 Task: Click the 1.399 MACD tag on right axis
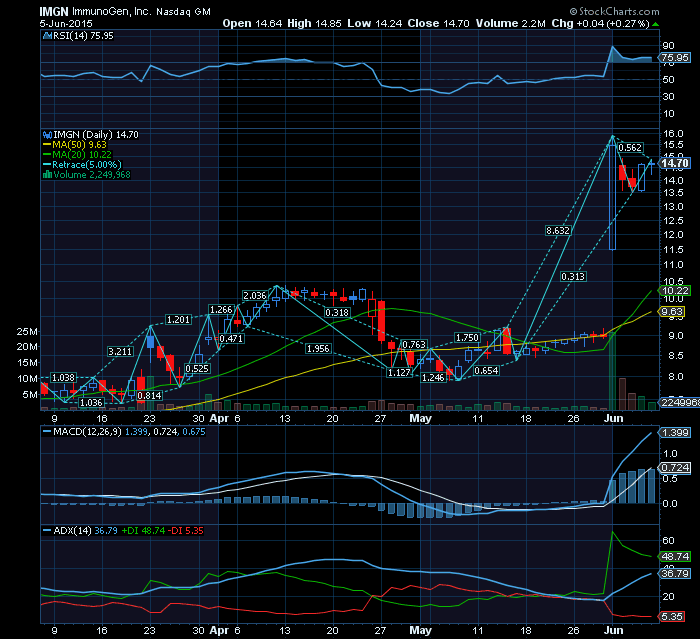click(x=675, y=433)
